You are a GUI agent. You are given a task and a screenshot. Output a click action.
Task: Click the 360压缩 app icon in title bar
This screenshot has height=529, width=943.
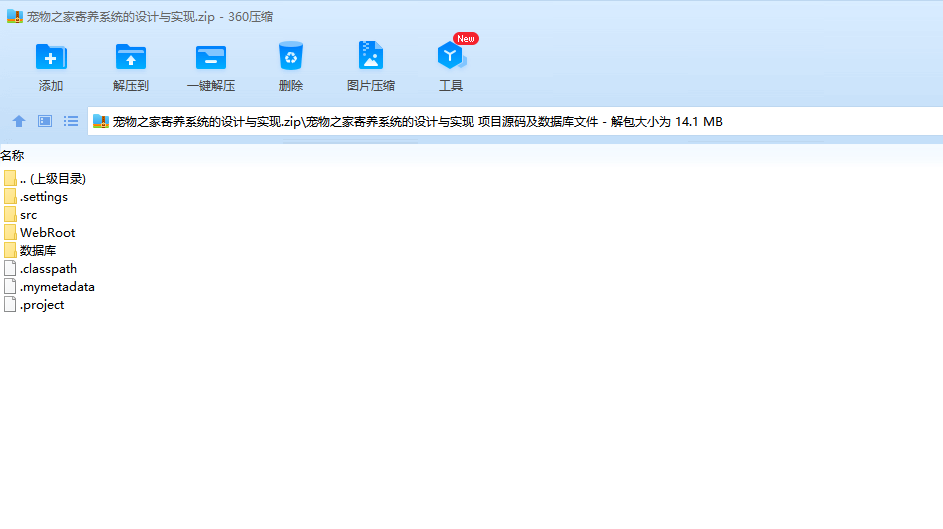click(14, 16)
